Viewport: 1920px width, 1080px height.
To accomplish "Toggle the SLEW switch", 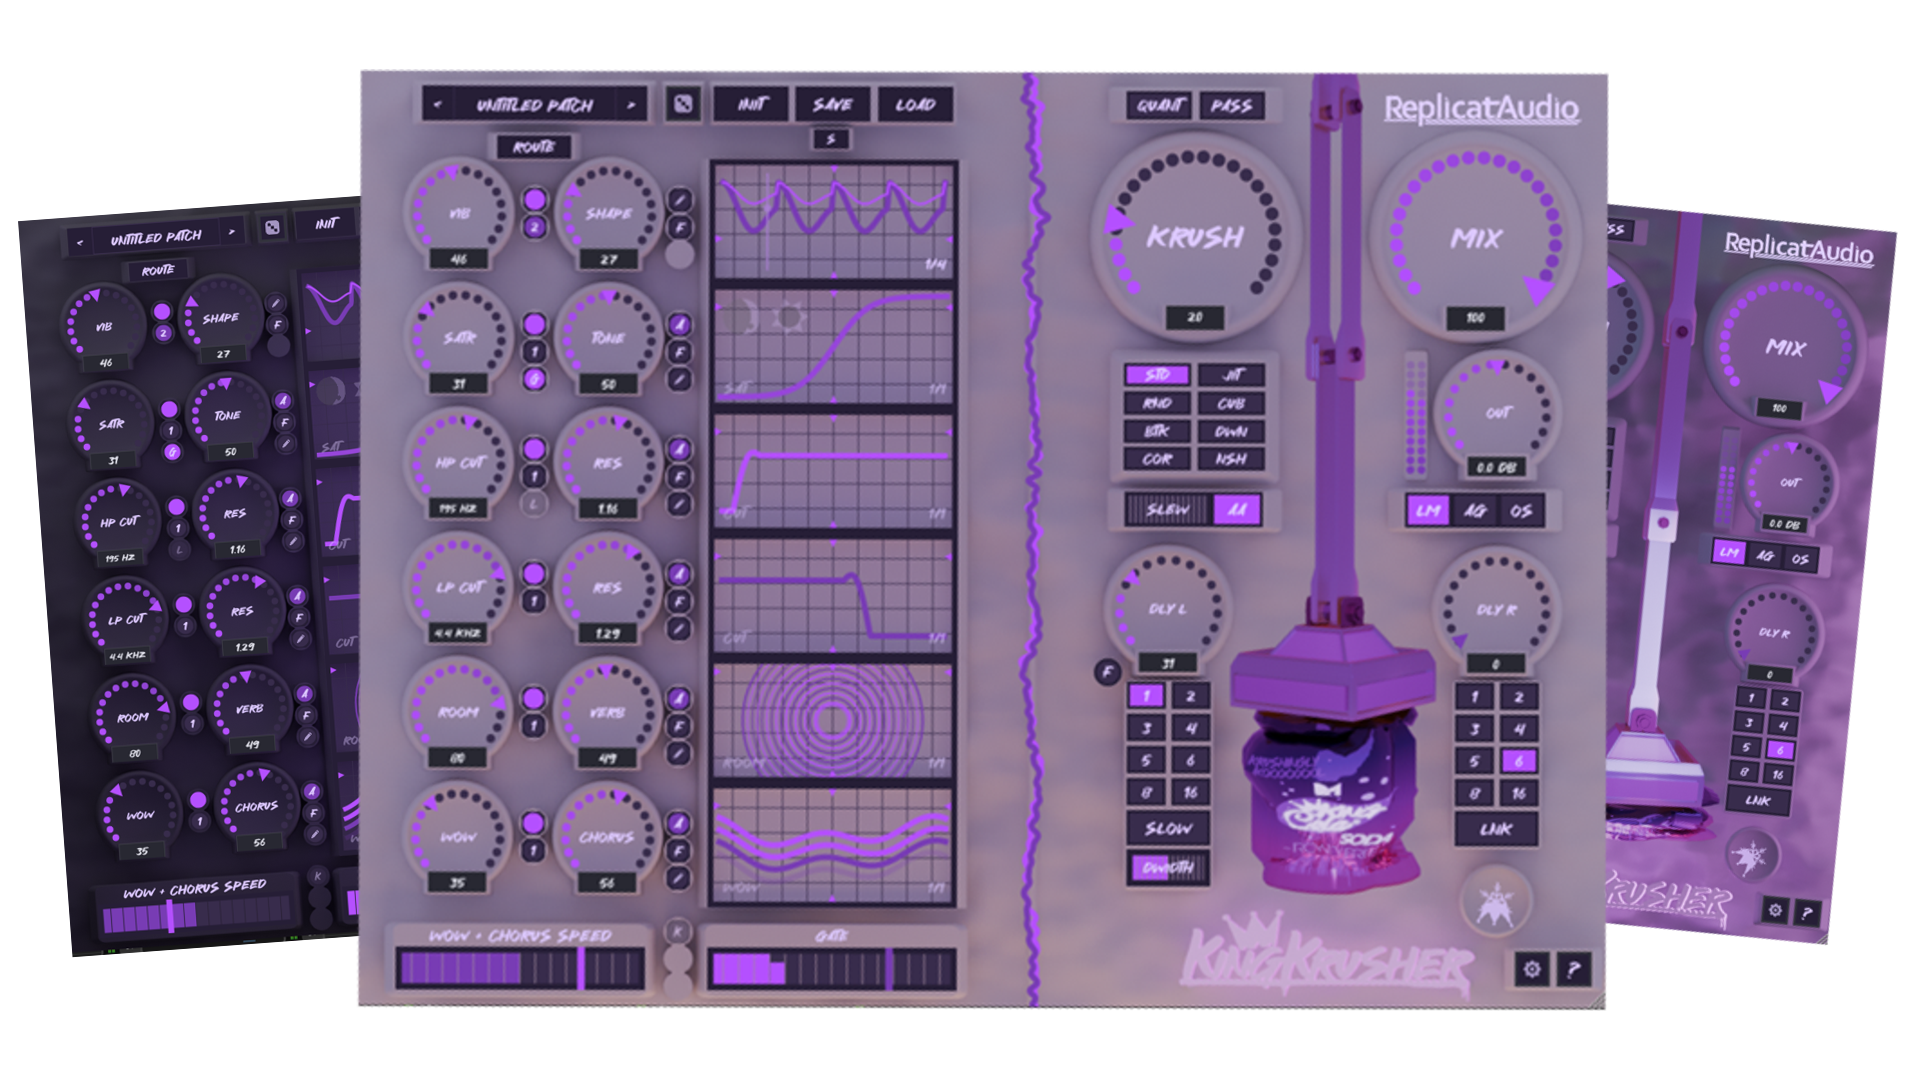I will (1167, 510).
